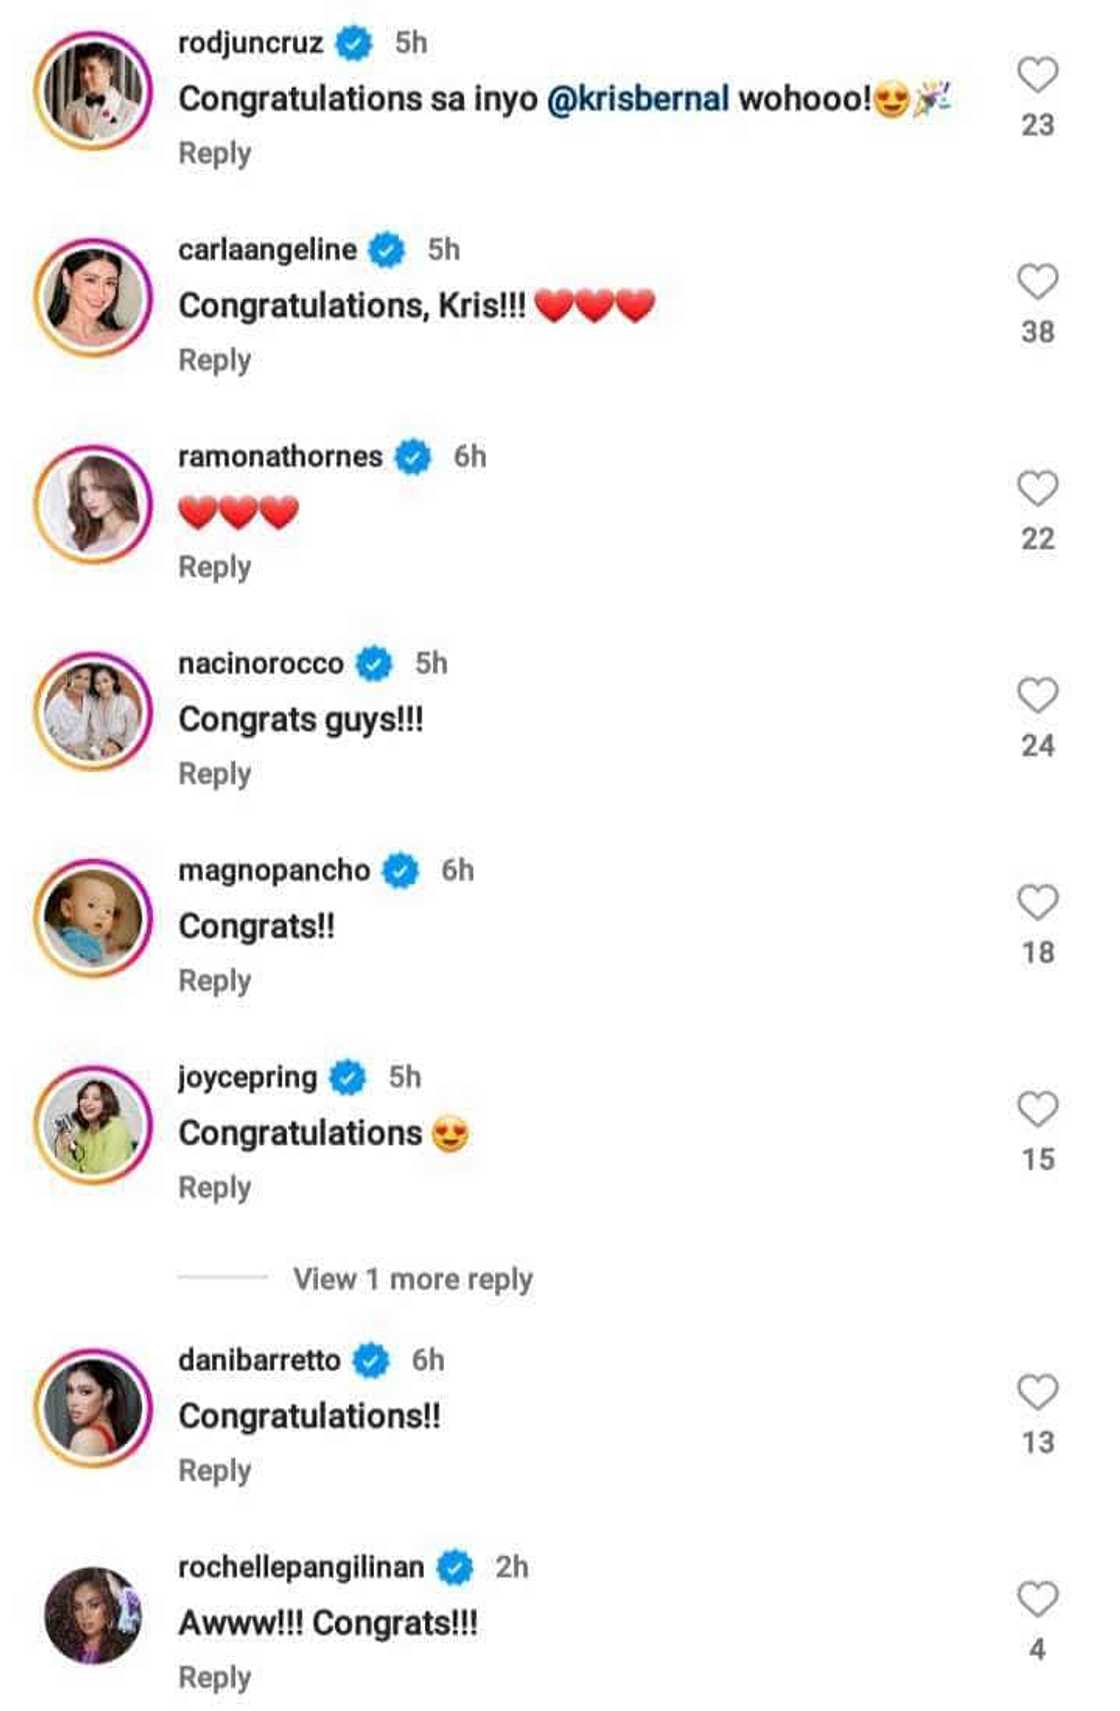Reply to rodjuncruz's comment
The image size is (1120, 1711).
pos(214,154)
